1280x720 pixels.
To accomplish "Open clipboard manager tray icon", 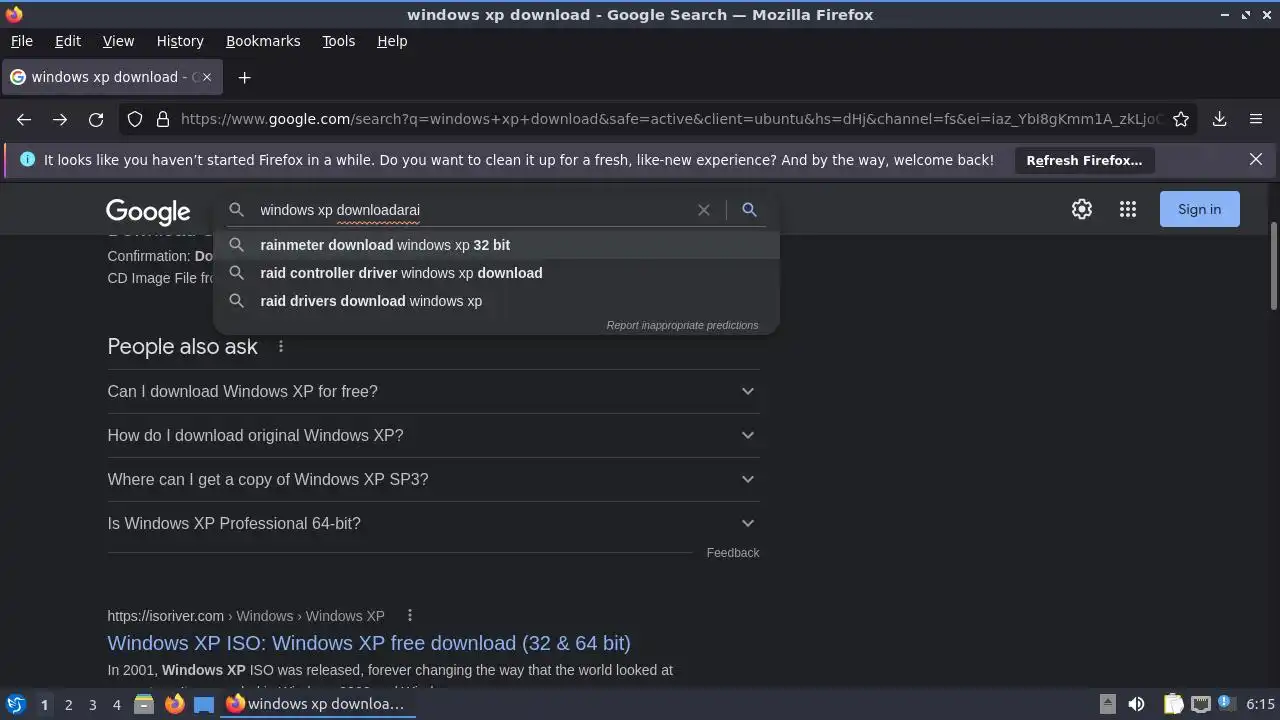I will pos(1174,704).
